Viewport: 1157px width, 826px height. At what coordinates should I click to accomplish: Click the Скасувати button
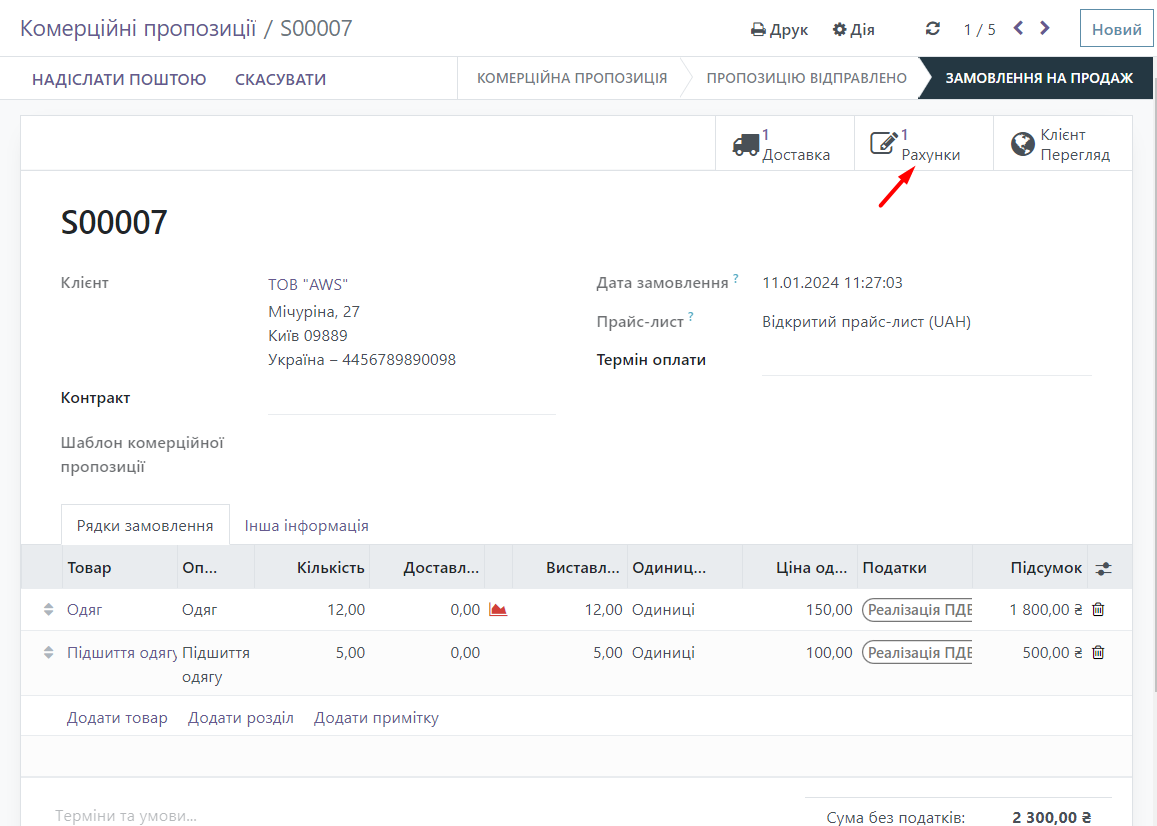pos(280,79)
